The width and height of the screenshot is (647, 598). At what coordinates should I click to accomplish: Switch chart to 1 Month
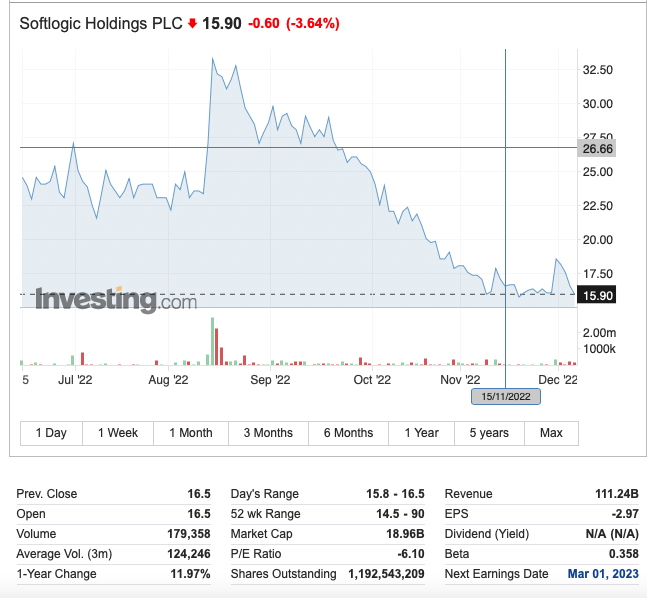tap(191, 433)
